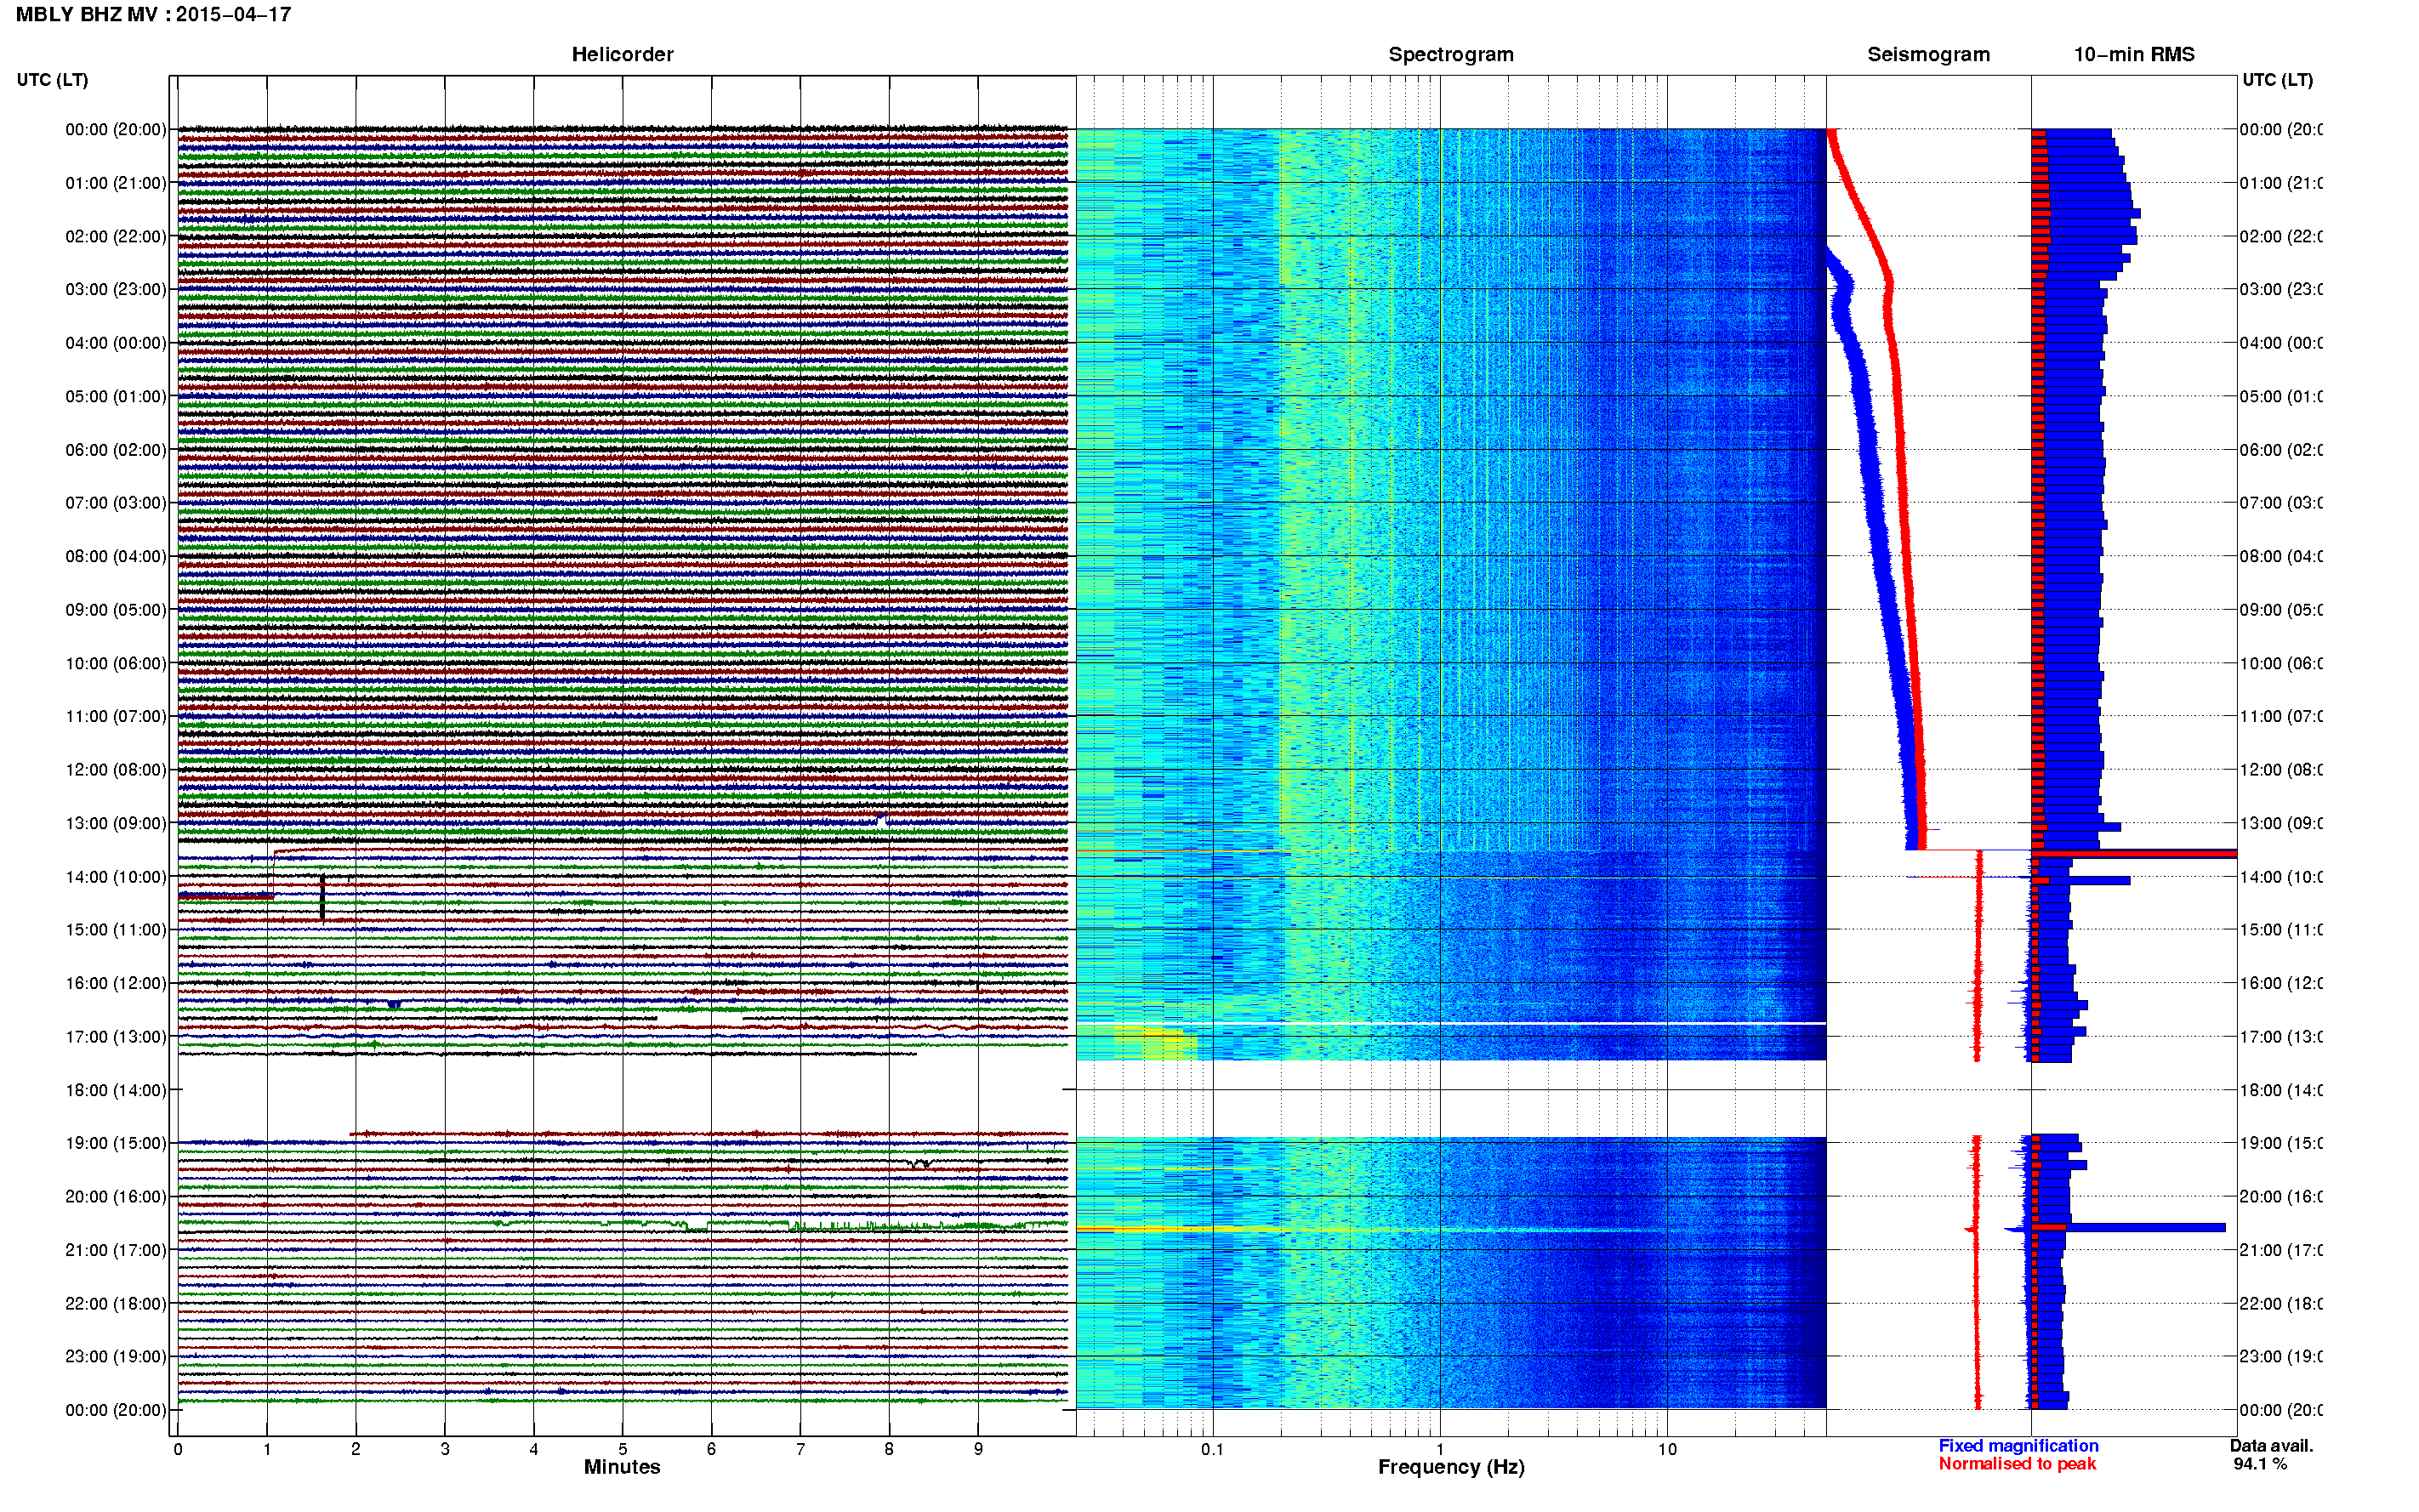Image resolution: width=2419 pixels, height=1512 pixels.
Task: Click the title 'MBLY BHZ MV : 2015-04-17'
Action: 153,14
